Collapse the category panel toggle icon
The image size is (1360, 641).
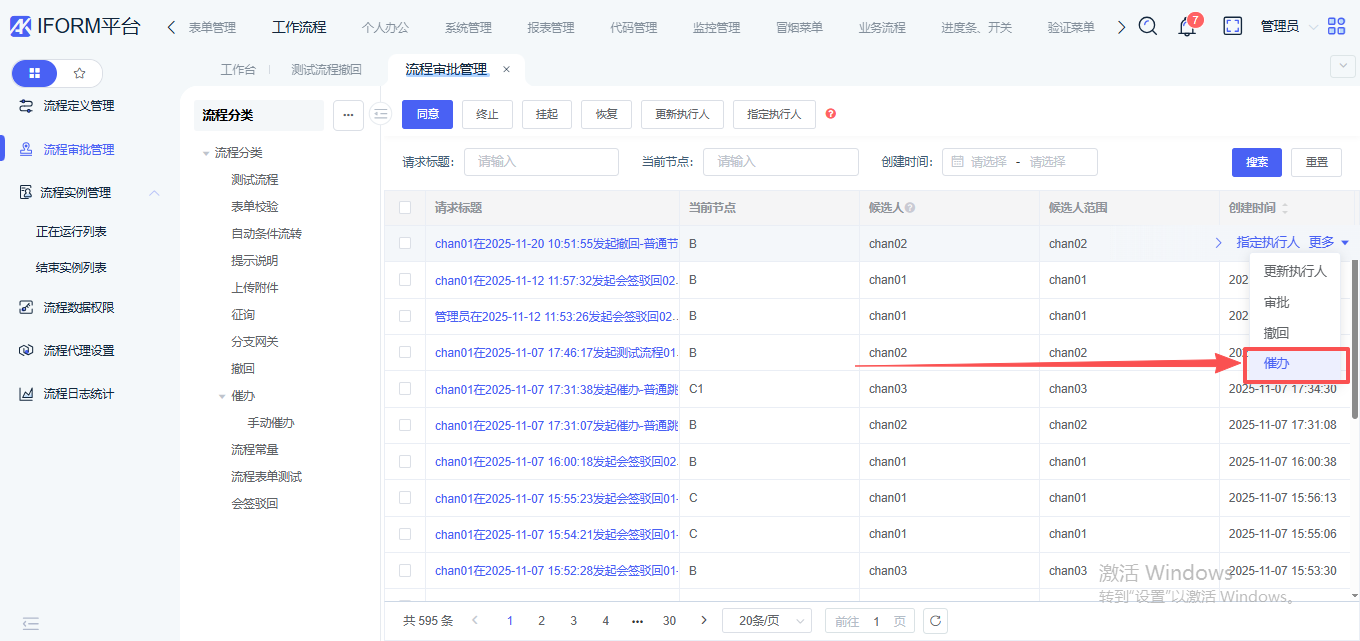click(x=380, y=114)
